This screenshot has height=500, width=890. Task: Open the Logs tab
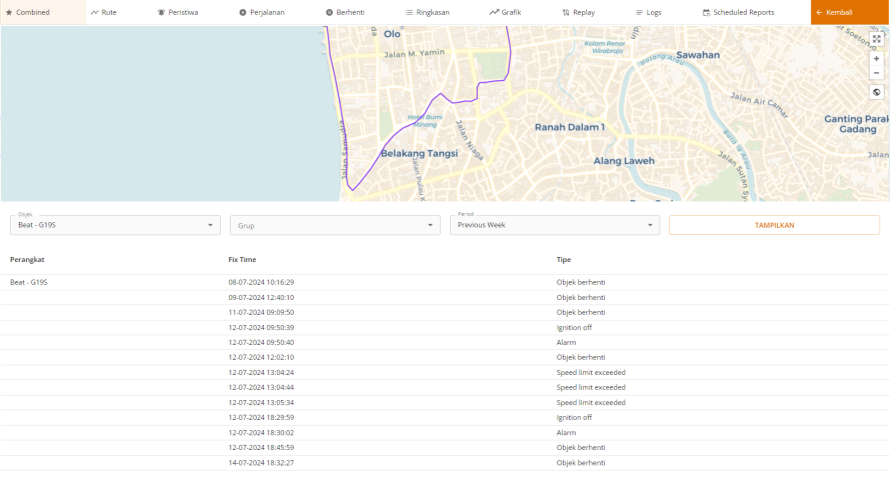tap(648, 12)
